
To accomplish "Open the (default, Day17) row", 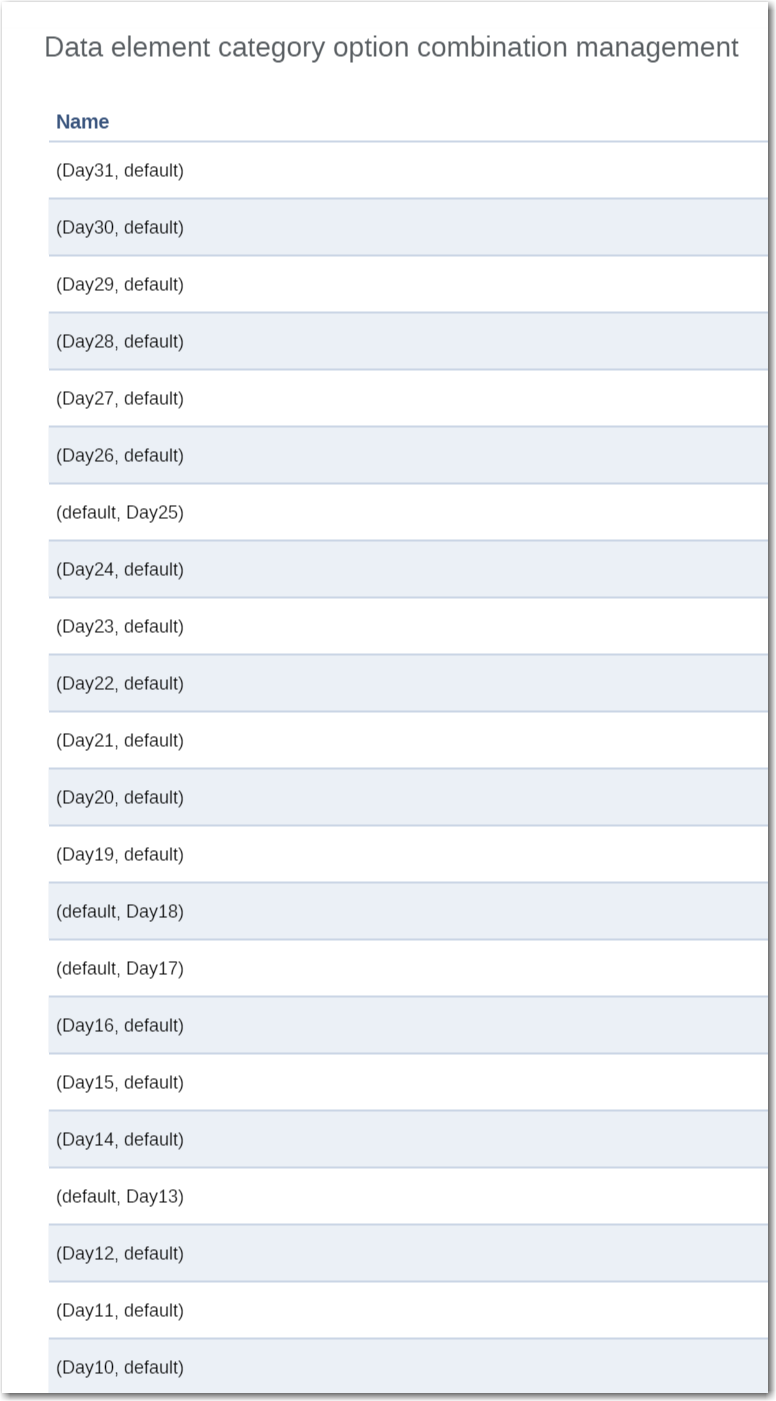I will (x=120, y=969).
